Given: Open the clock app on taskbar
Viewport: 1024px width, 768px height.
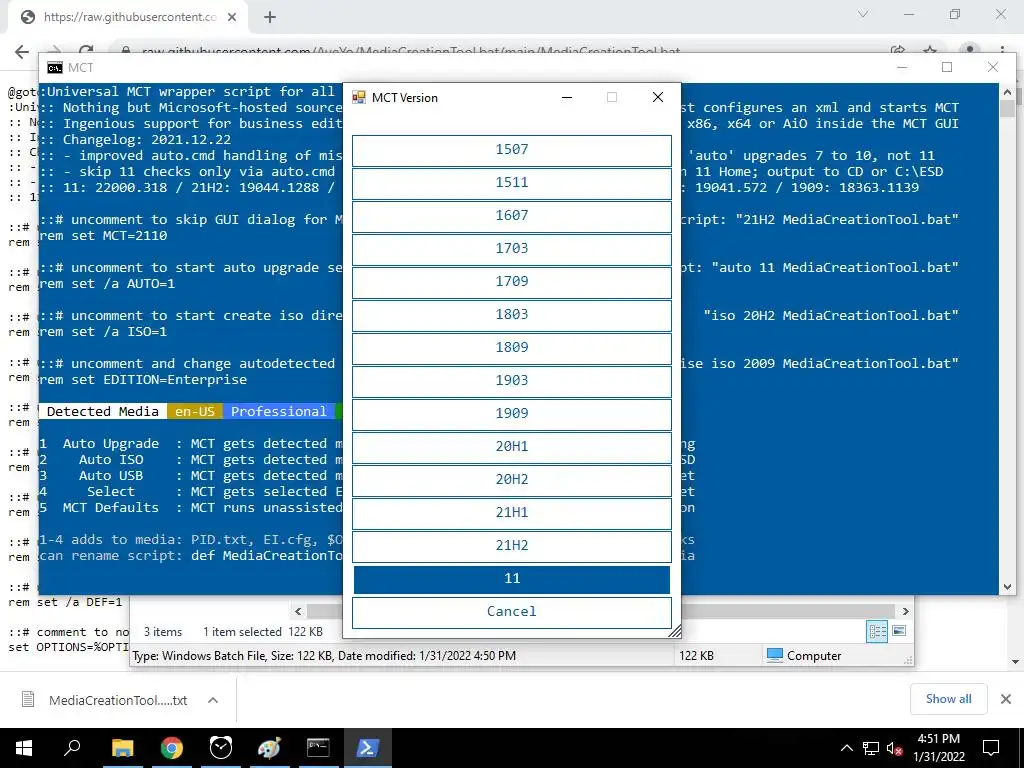Looking at the screenshot, I should (221, 748).
